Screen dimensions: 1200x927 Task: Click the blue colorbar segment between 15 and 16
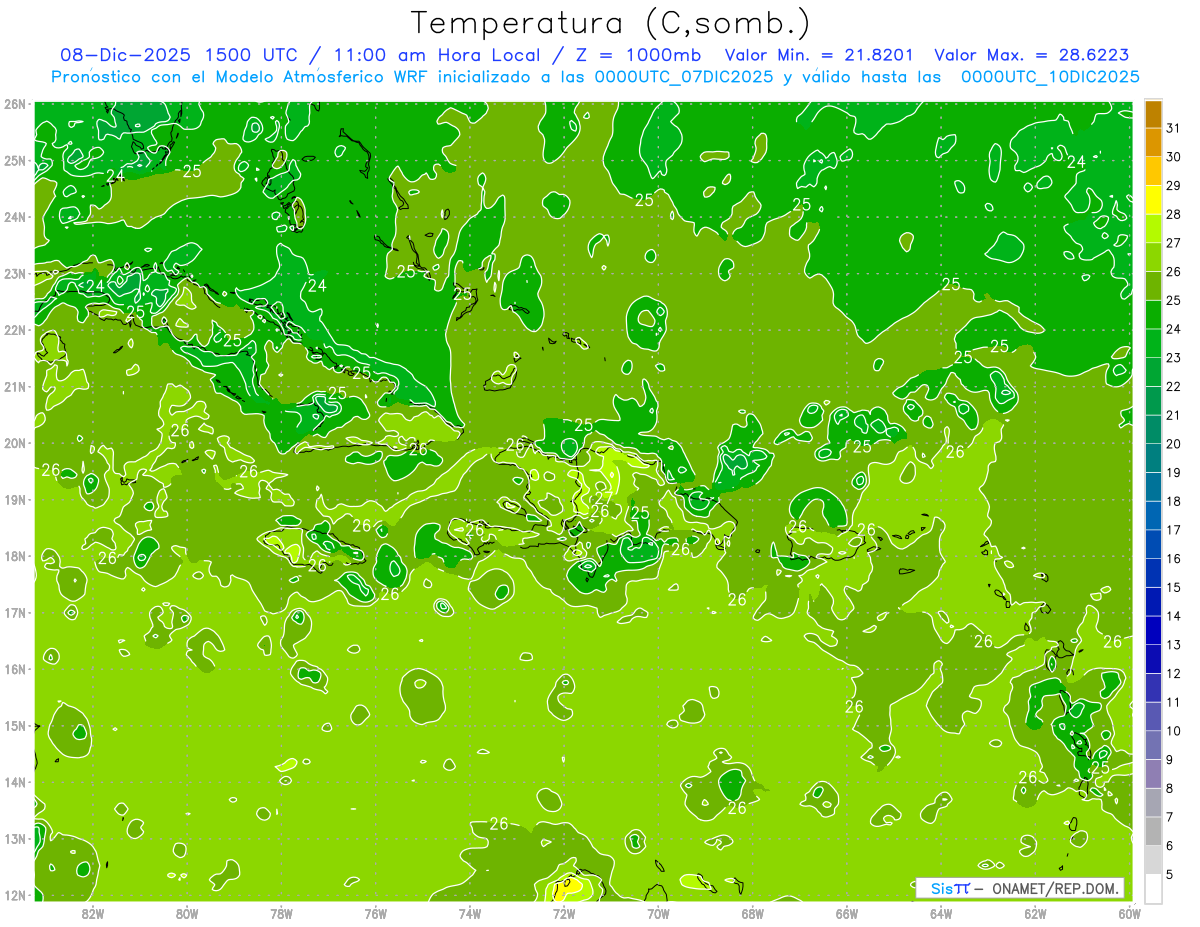pos(1153,573)
